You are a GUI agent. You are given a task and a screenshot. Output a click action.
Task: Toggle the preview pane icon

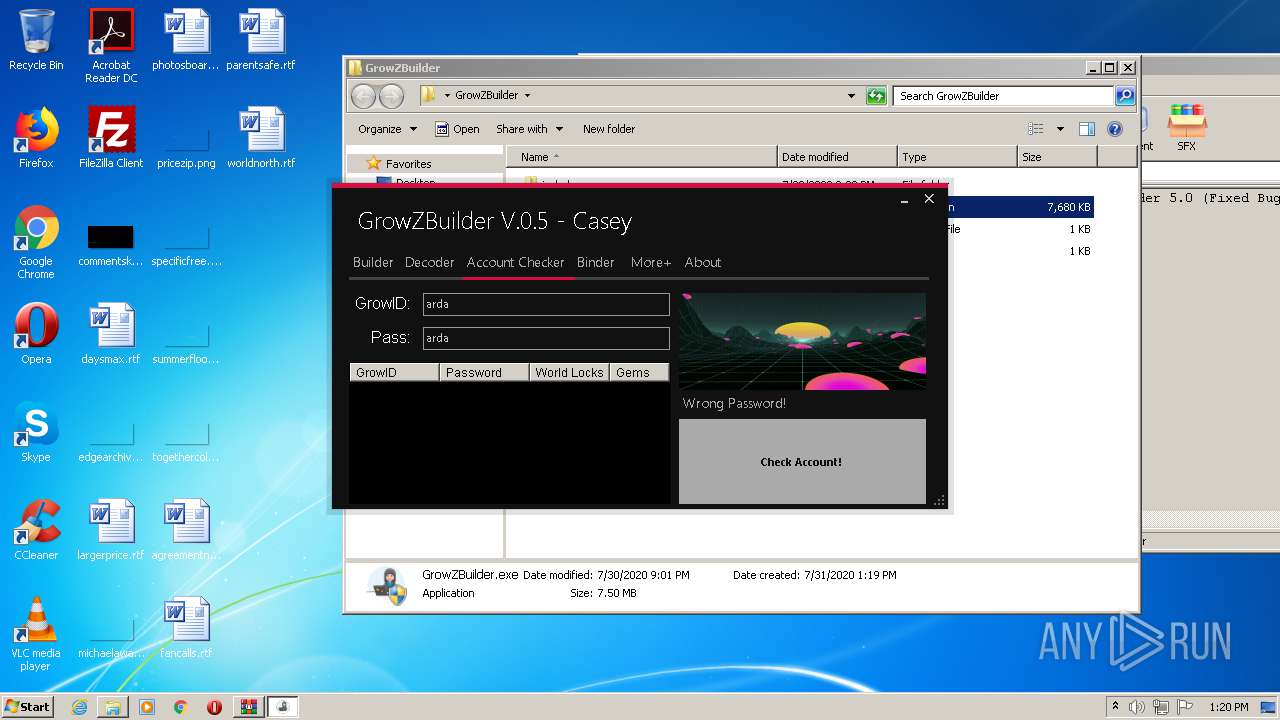[1087, 129]
